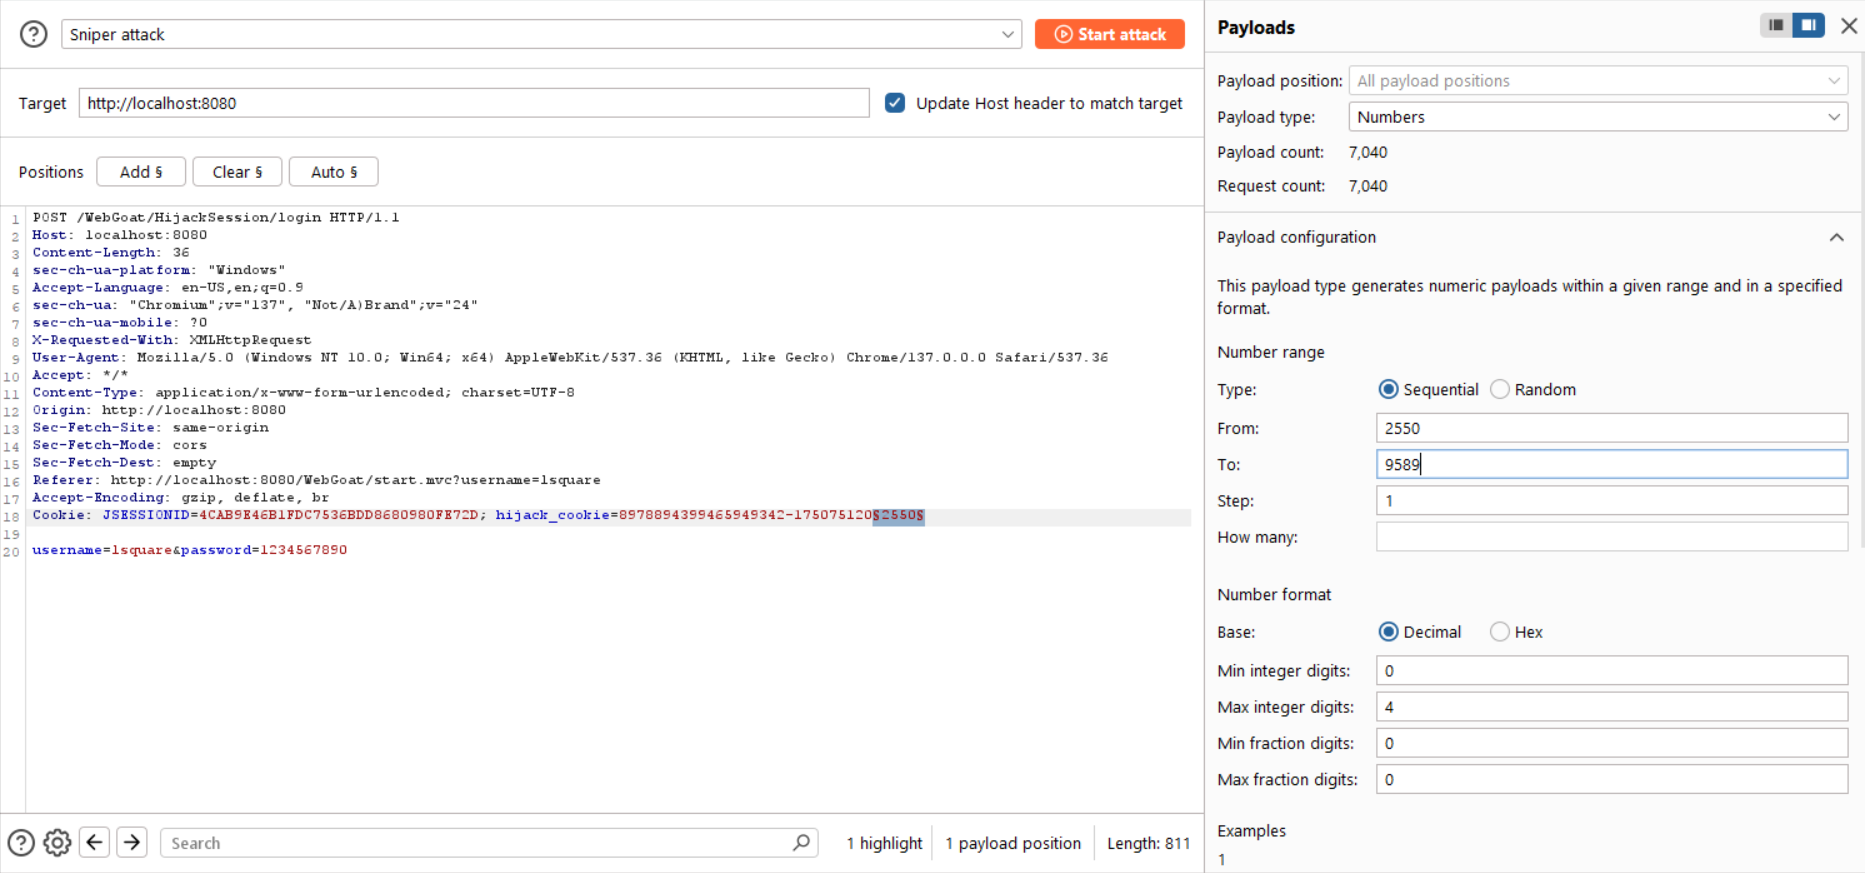
Task: Click the Max integer digits field
Action: pyautogui.click(x=1612, y=707)
